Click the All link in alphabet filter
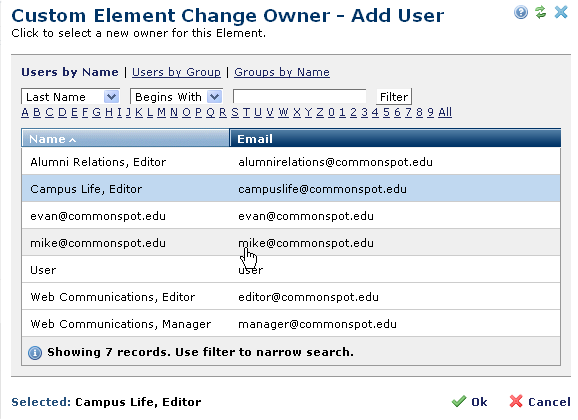 point(445,112)
